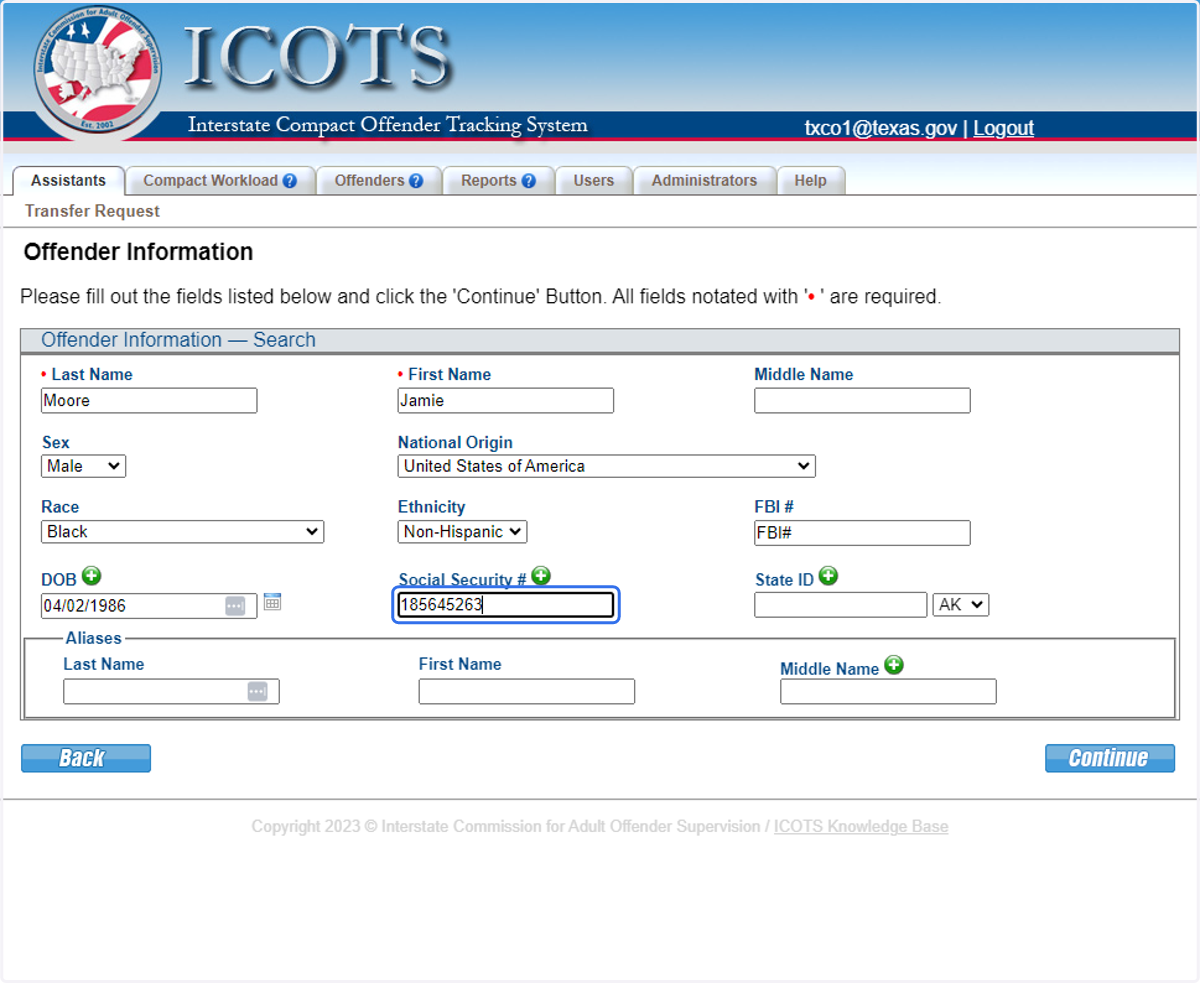Click the First Name field containing Jamie

505,401
